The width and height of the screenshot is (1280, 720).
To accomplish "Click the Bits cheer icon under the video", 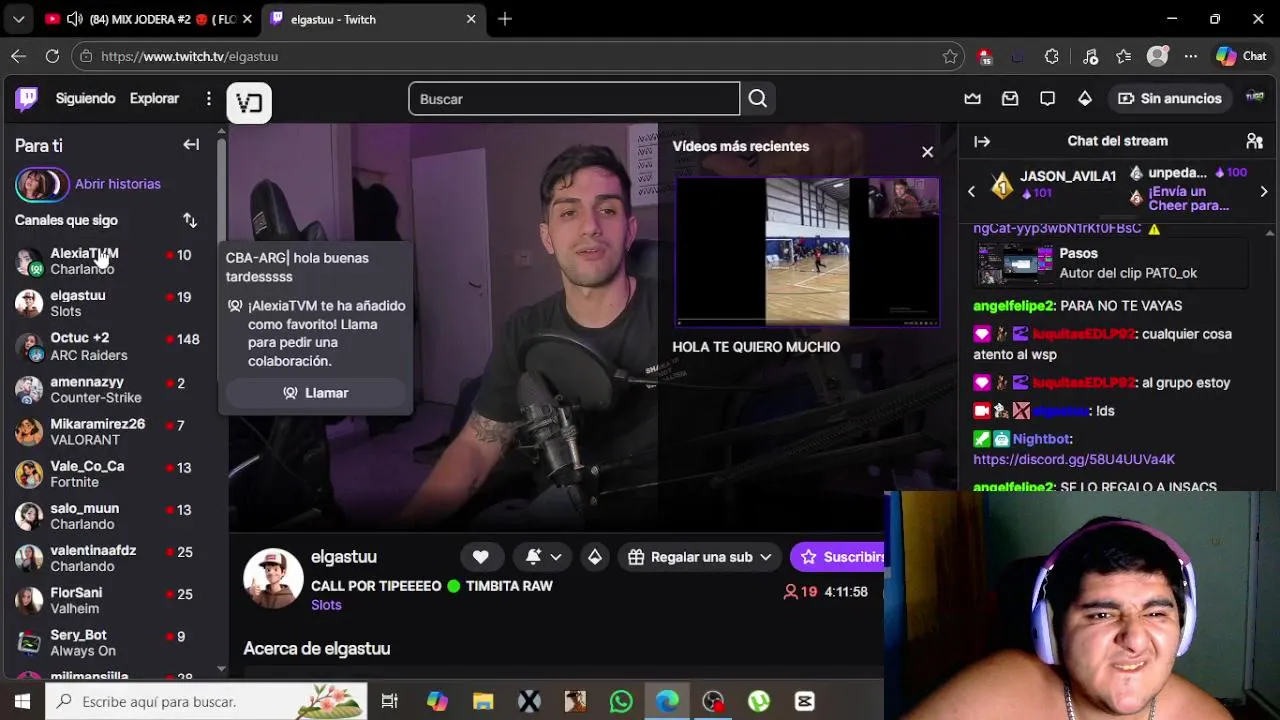I will click(595, 557).
